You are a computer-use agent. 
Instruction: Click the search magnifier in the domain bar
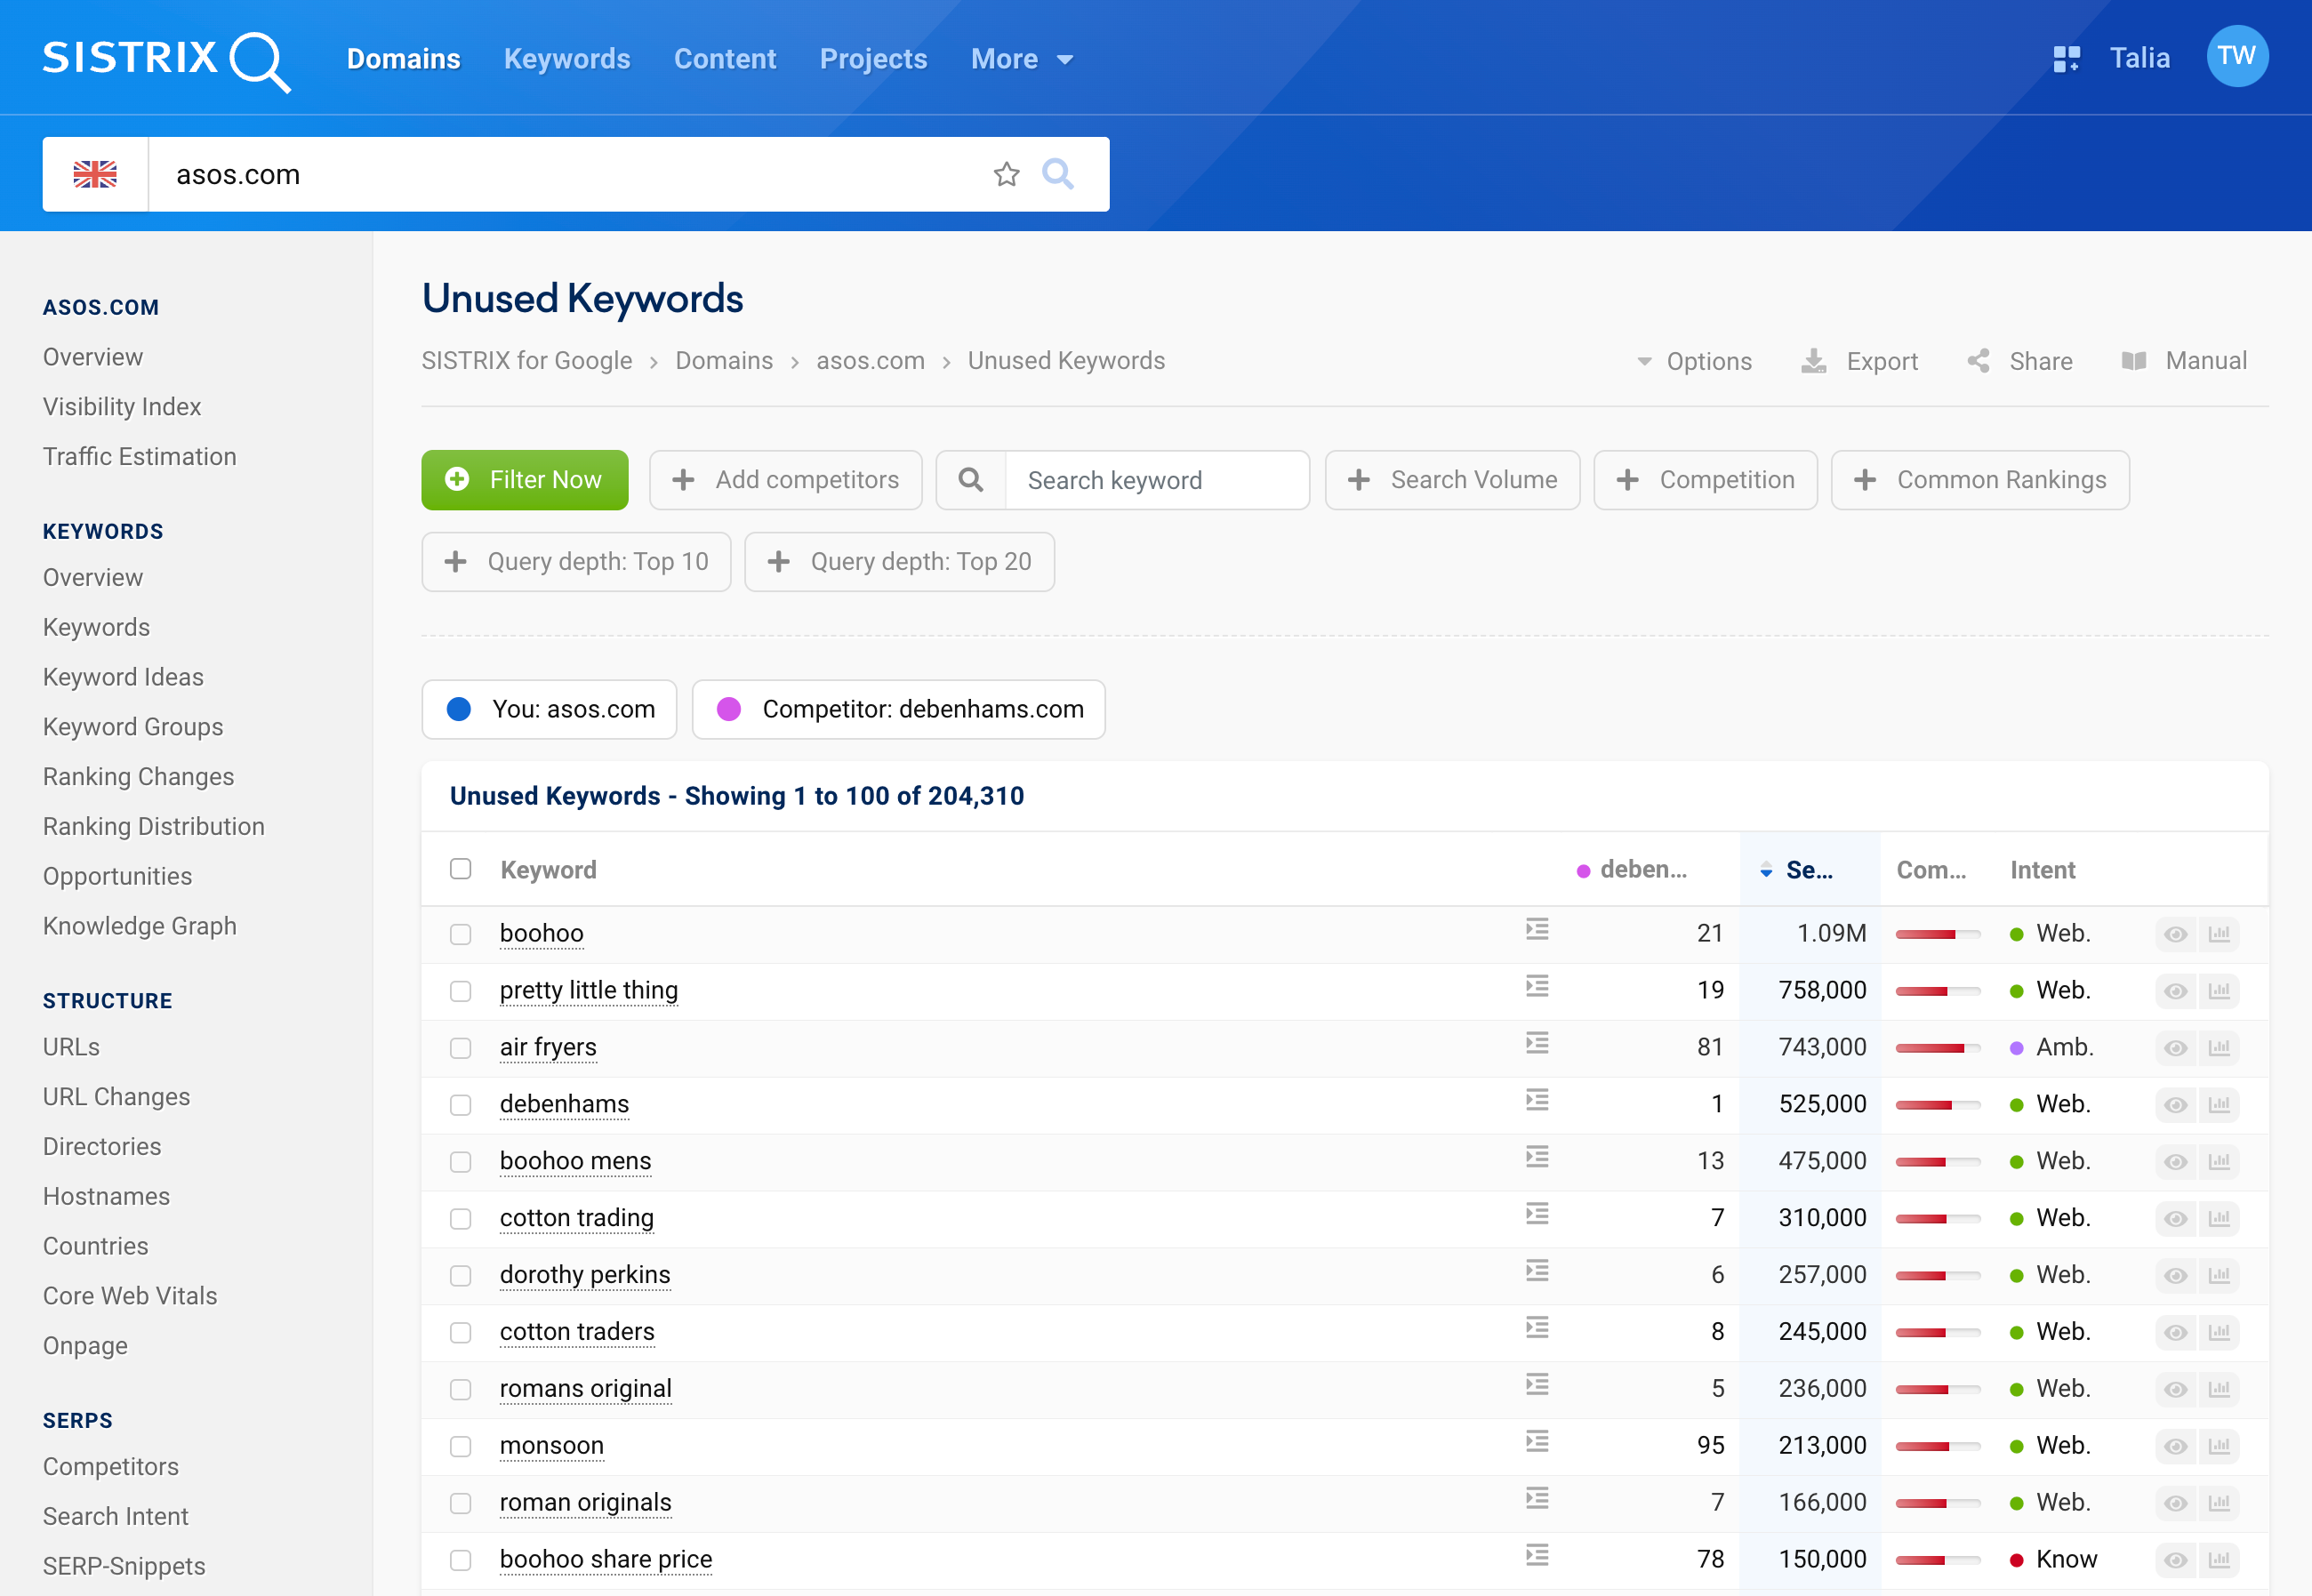(x=1058, y=174)
